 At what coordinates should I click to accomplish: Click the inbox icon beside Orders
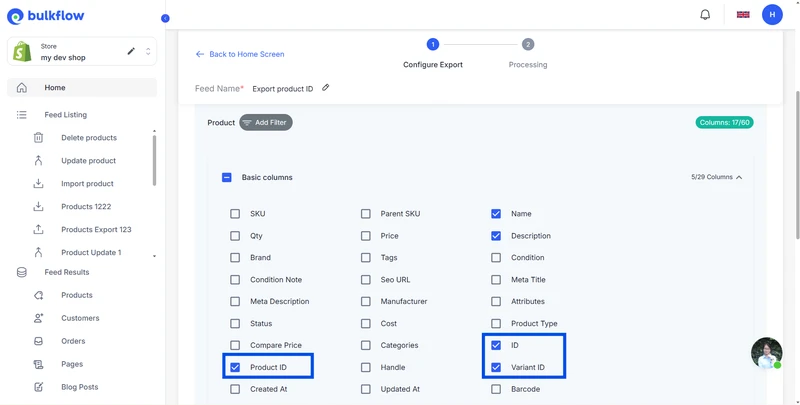tap(38, 341)
